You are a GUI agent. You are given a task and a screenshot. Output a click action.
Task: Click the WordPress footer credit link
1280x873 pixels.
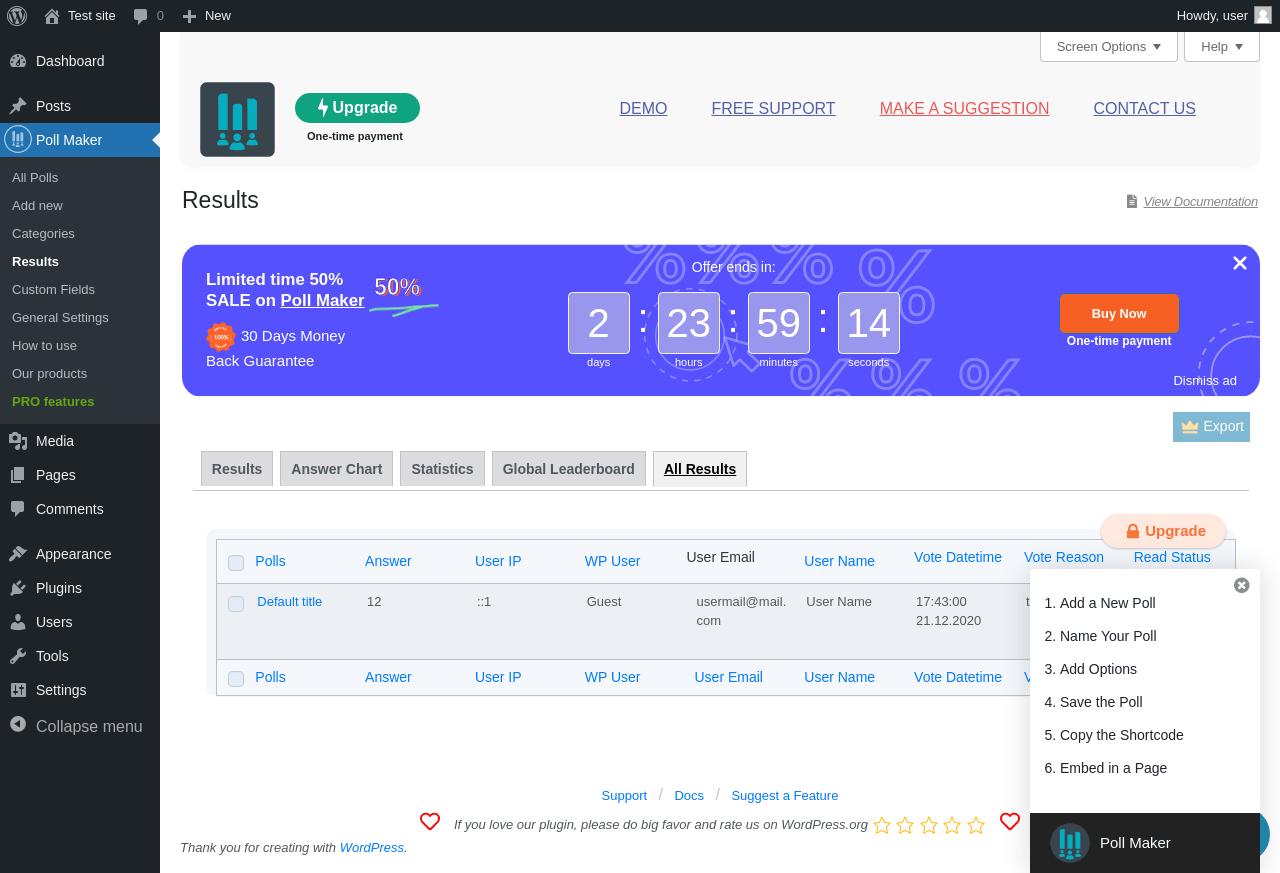pos(372,848)
